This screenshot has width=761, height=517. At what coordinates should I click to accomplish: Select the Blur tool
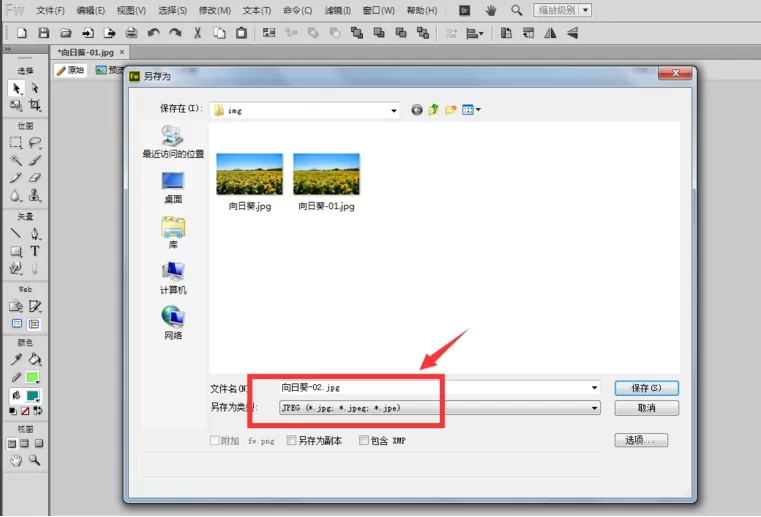pos(16,195)
